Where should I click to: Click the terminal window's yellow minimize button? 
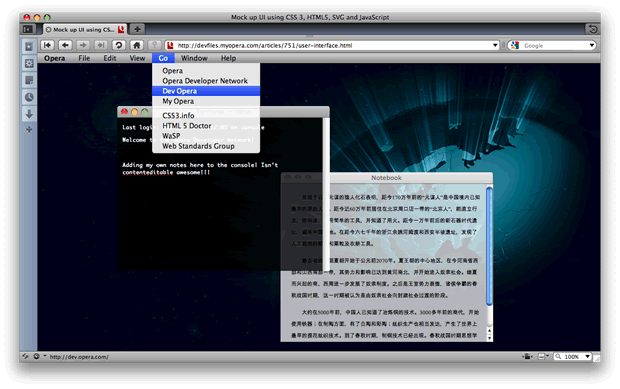(134, 112)
